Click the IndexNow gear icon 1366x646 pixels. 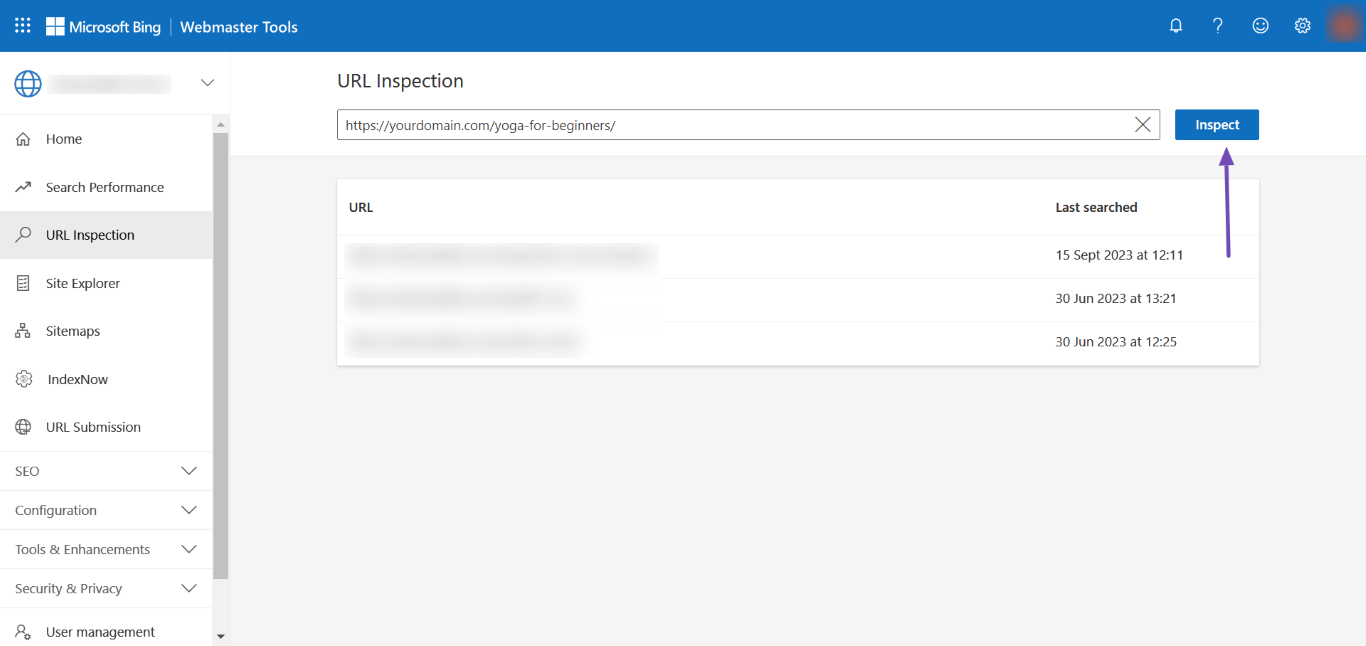pyautogui.click(x=24, y=379)
